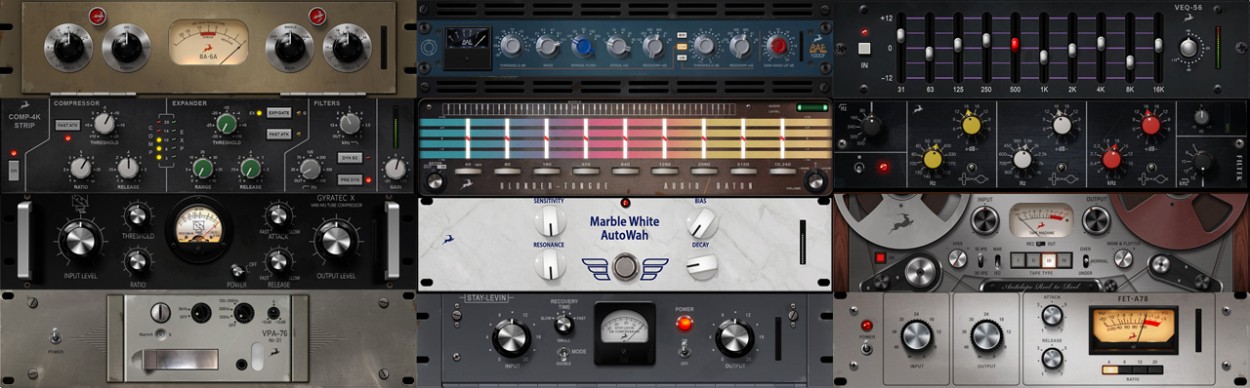Flip the Gyratec X Power switch
Image resolution: width=1250 pixels, height=388 pixels.
click(239, 270)
